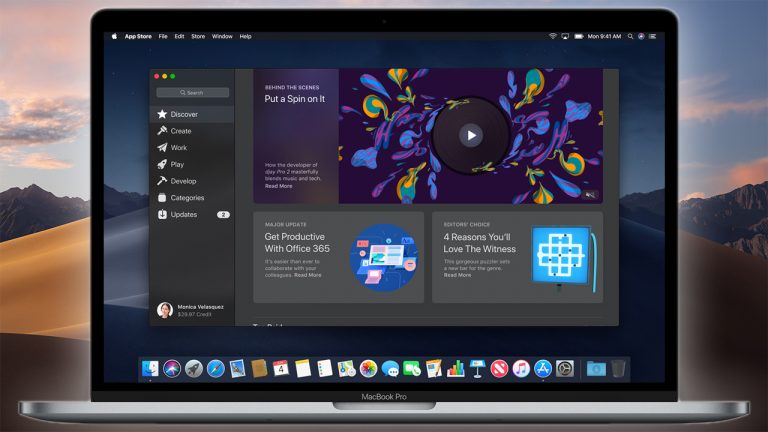768x432 pixels.
Task: Open the Develop sidebar section
Action: click(x=192, y=181)
